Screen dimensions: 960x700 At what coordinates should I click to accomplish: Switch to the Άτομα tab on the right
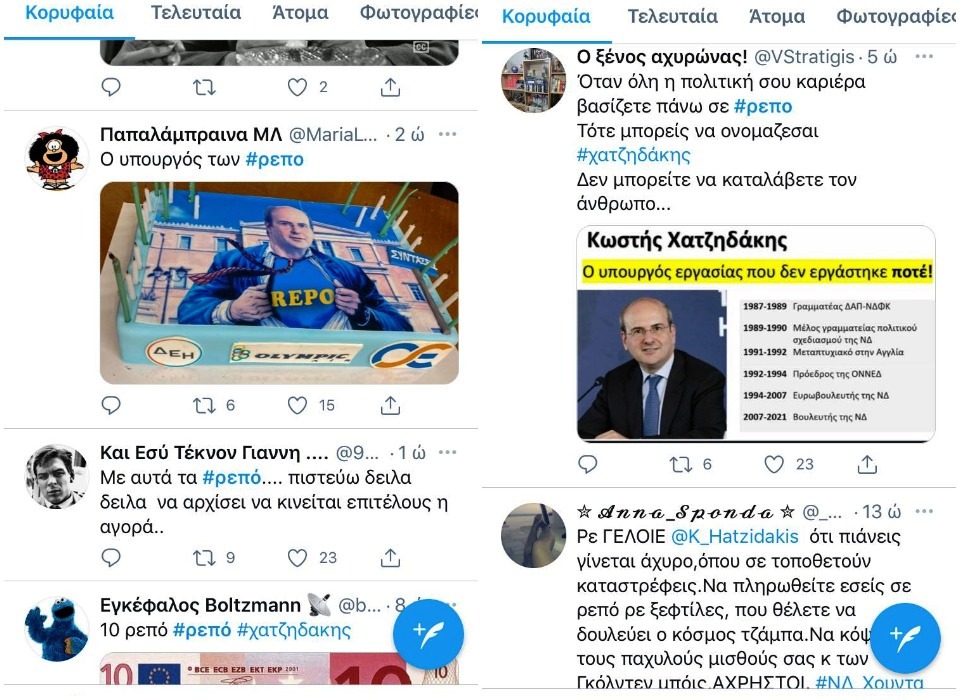[x=777, y=17]
